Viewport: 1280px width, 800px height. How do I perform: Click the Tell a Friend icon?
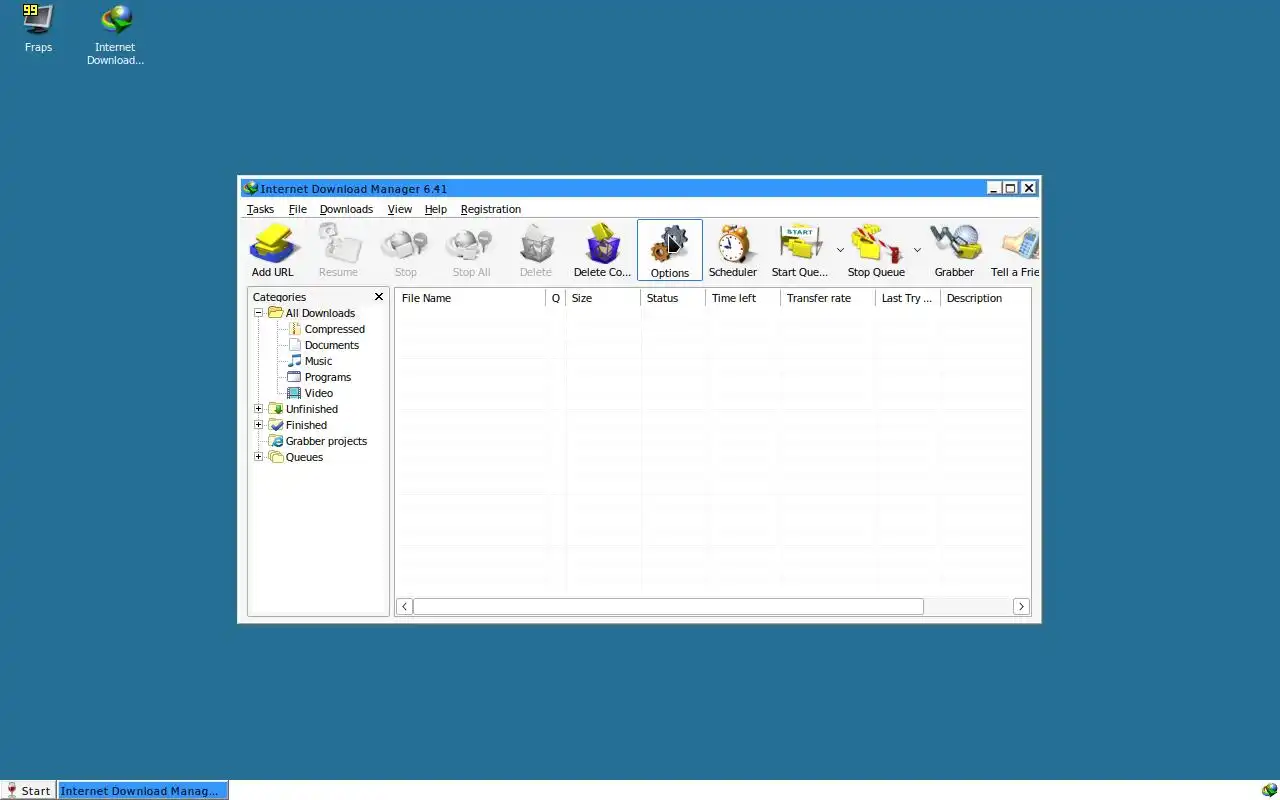point(1015,250)
